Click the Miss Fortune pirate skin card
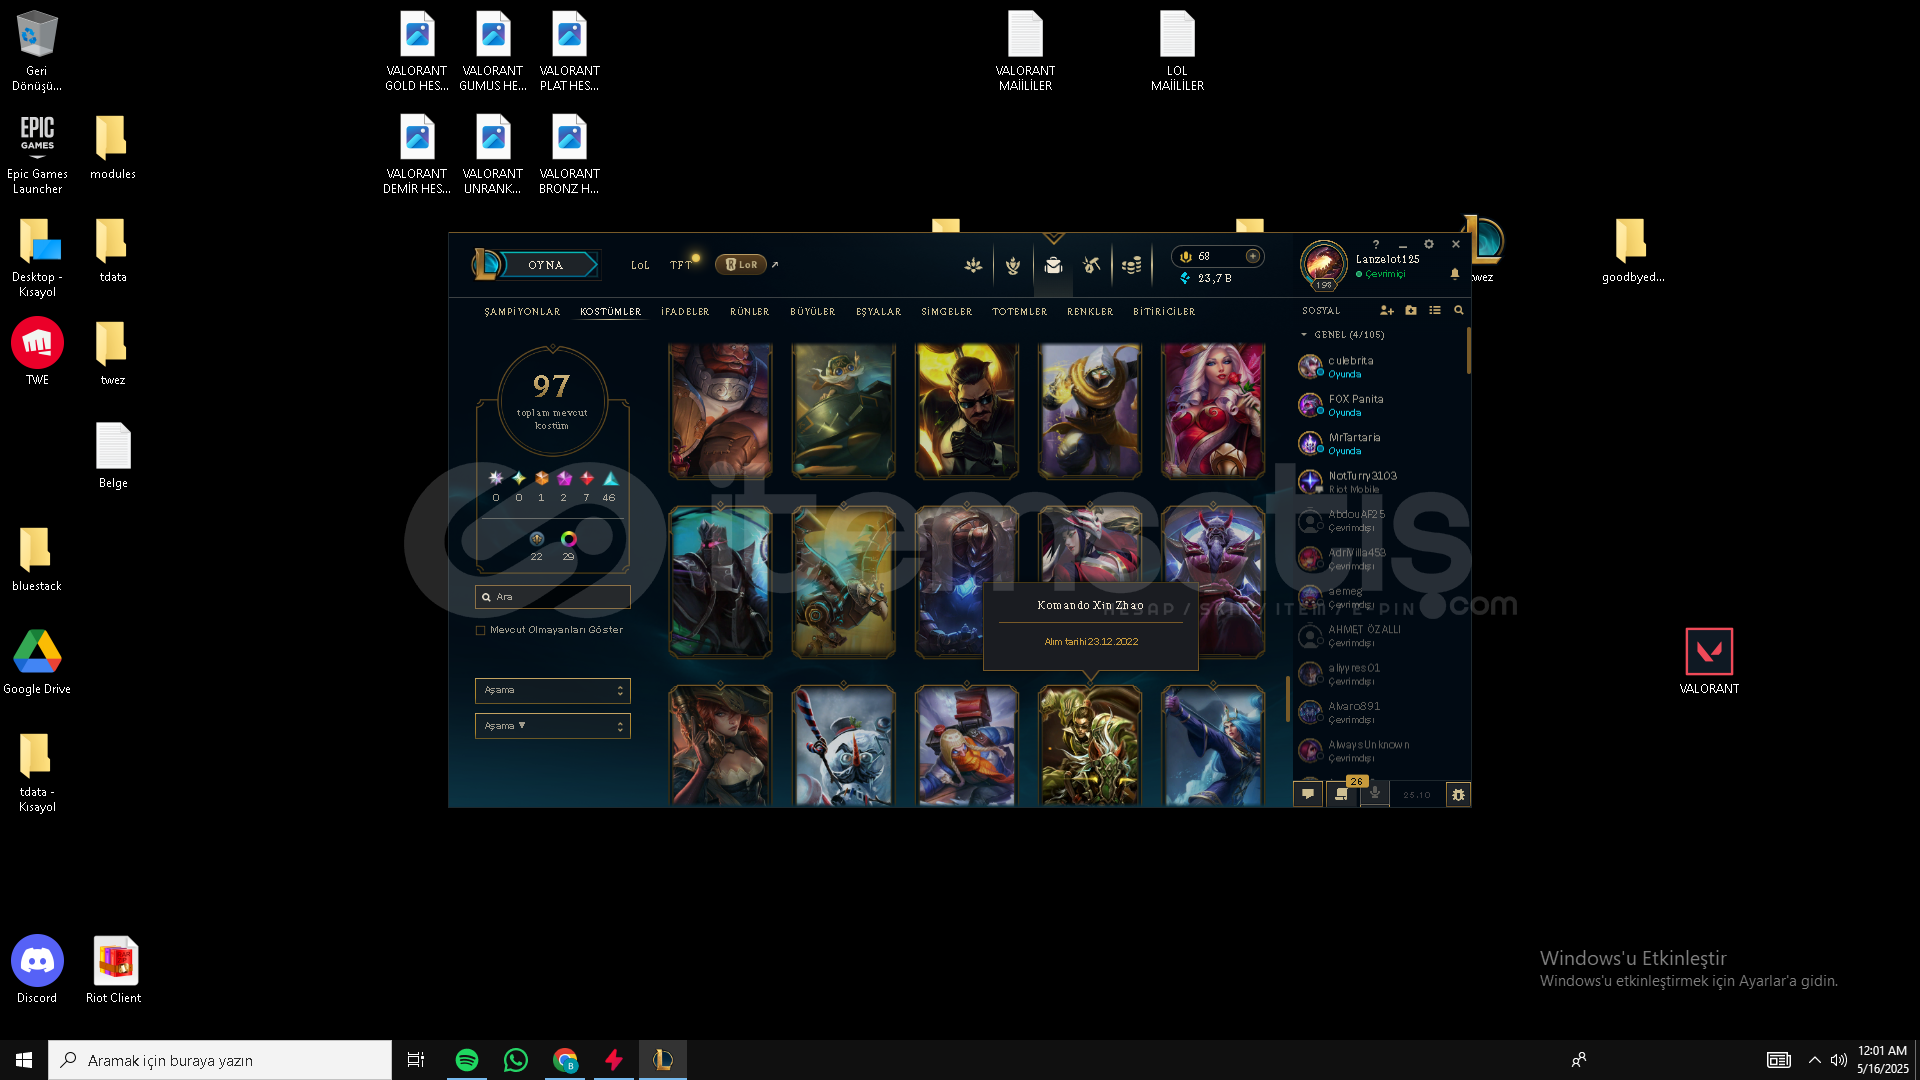The image size is (1920, 1080). [x=720, y=746]
